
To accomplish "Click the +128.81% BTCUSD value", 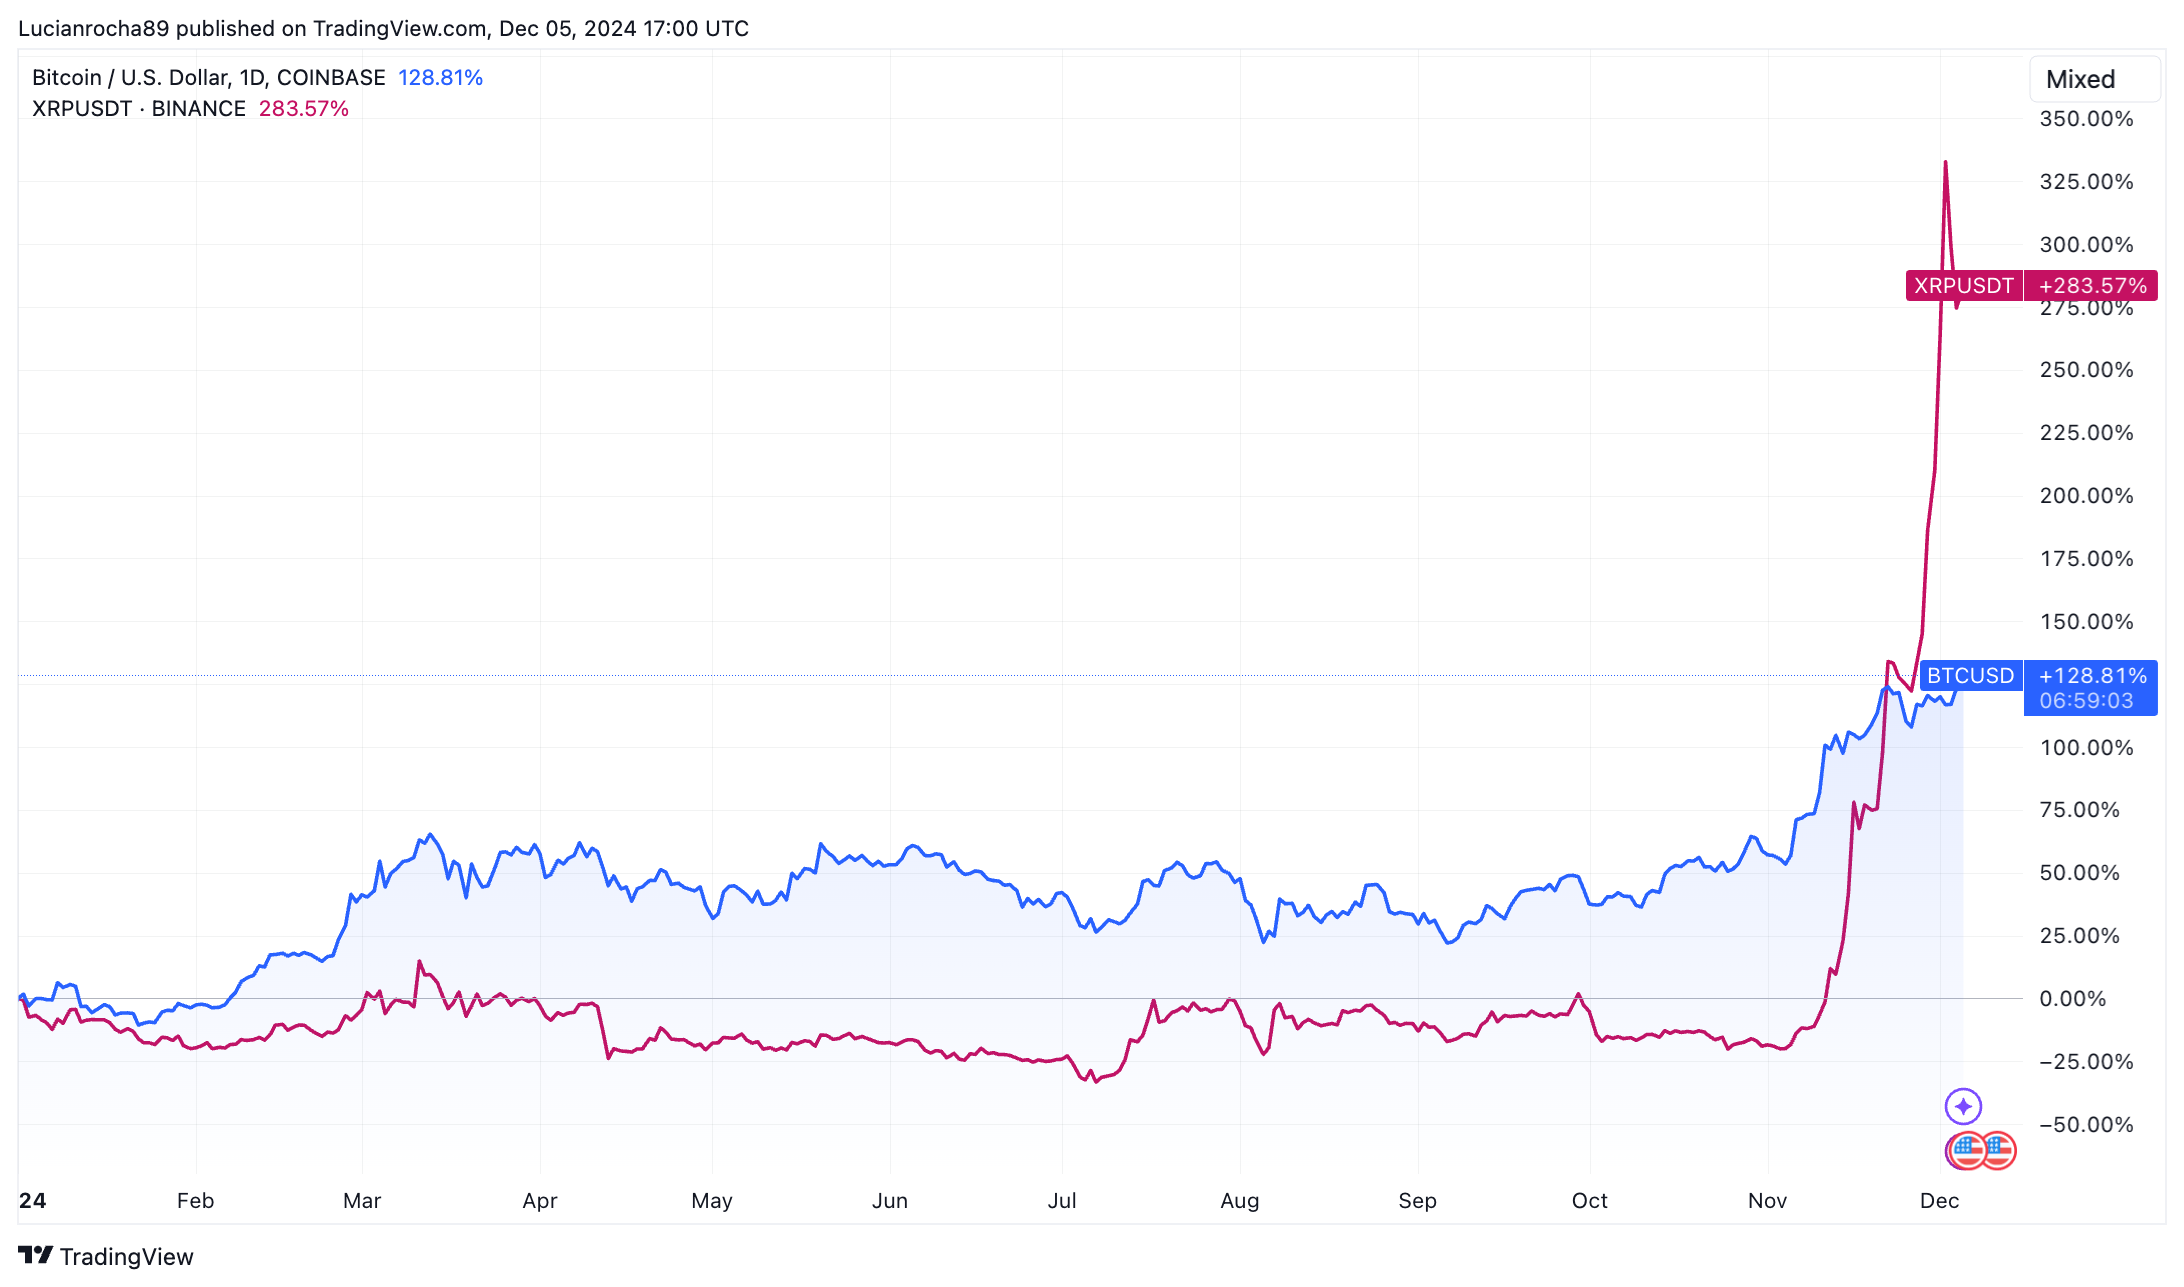I will pyautogui.click(x=2092, y=676).
